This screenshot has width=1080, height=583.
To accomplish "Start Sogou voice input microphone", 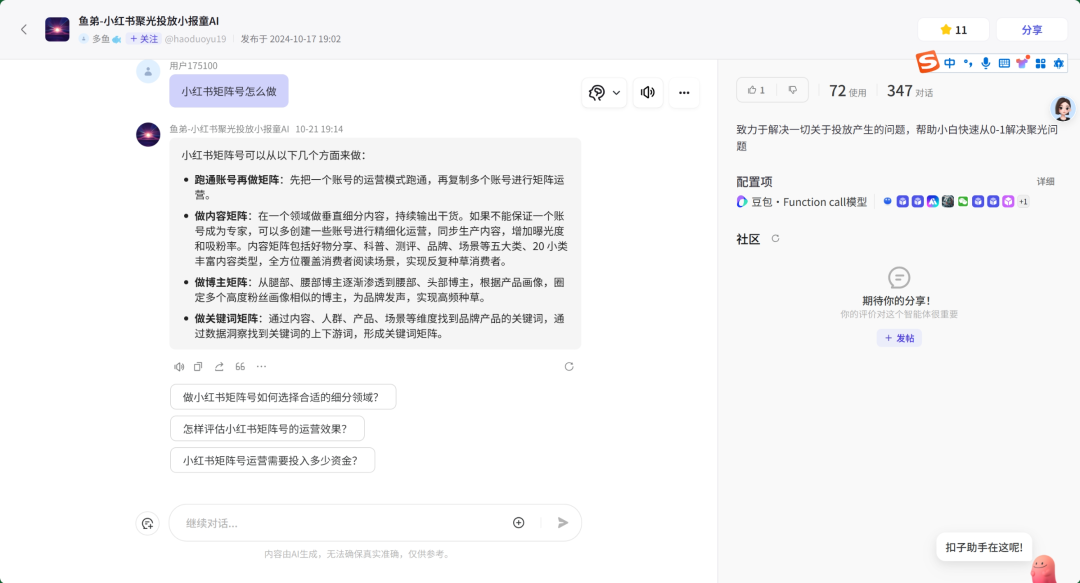I will tap(986, 63).
